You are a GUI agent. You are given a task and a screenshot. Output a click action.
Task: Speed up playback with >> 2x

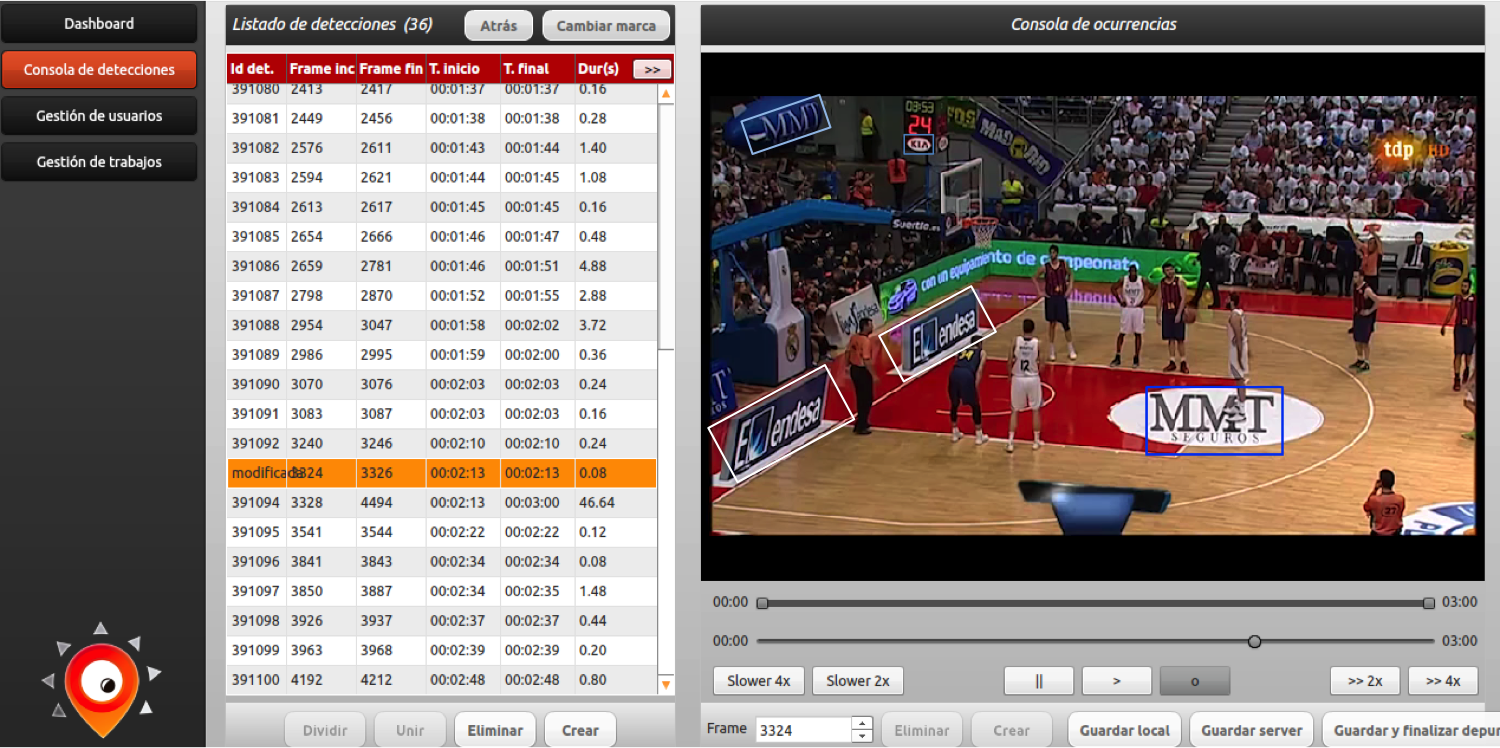pyautogui.click(x=1365, y=681)
